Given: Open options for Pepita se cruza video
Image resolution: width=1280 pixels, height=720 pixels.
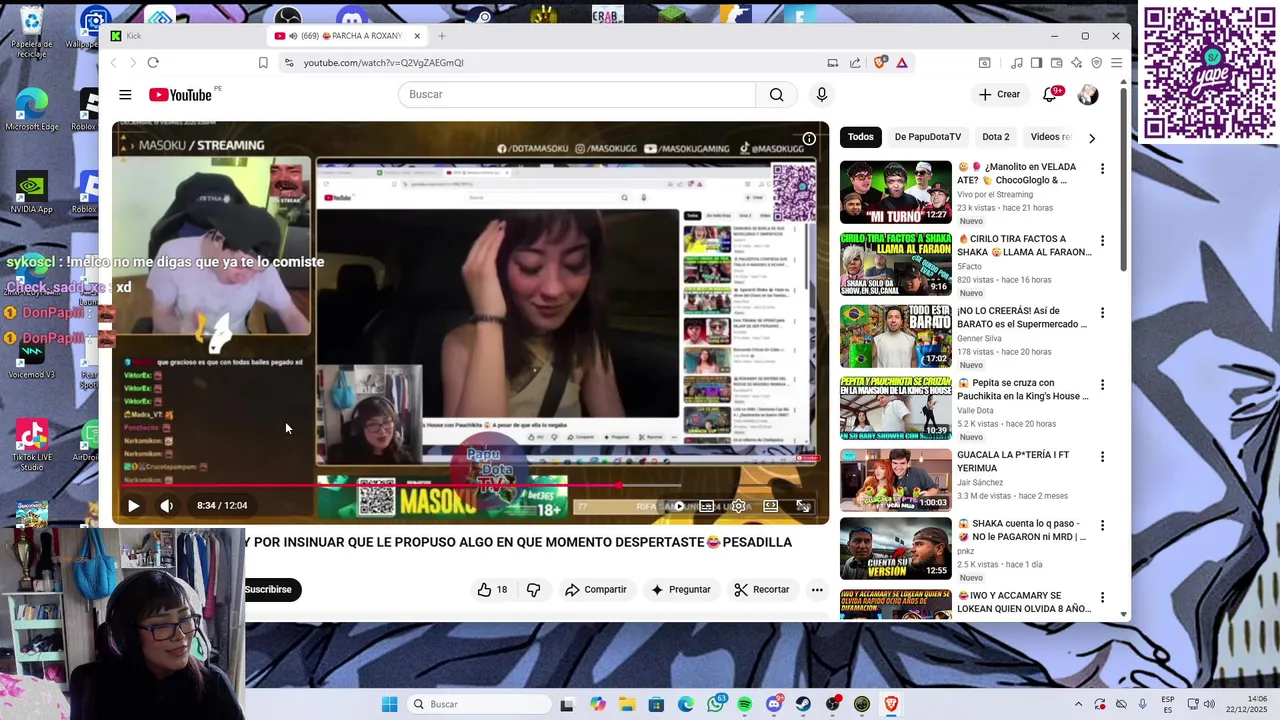Looking at the screenshot, I should 1102,385.
